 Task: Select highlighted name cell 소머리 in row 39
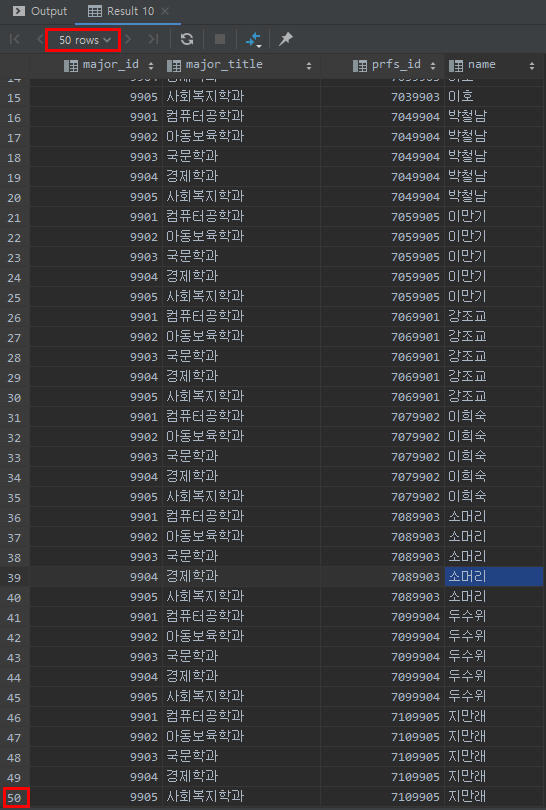click(x=494, y=577)
